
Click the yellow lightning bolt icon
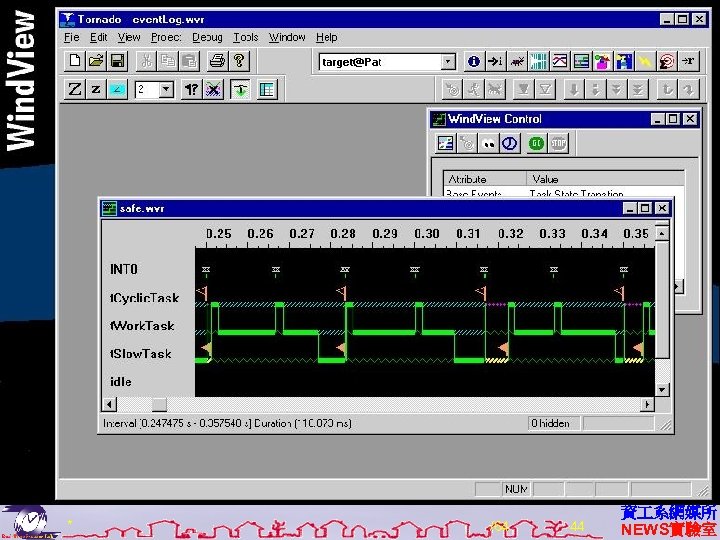(x=646, y=61)
